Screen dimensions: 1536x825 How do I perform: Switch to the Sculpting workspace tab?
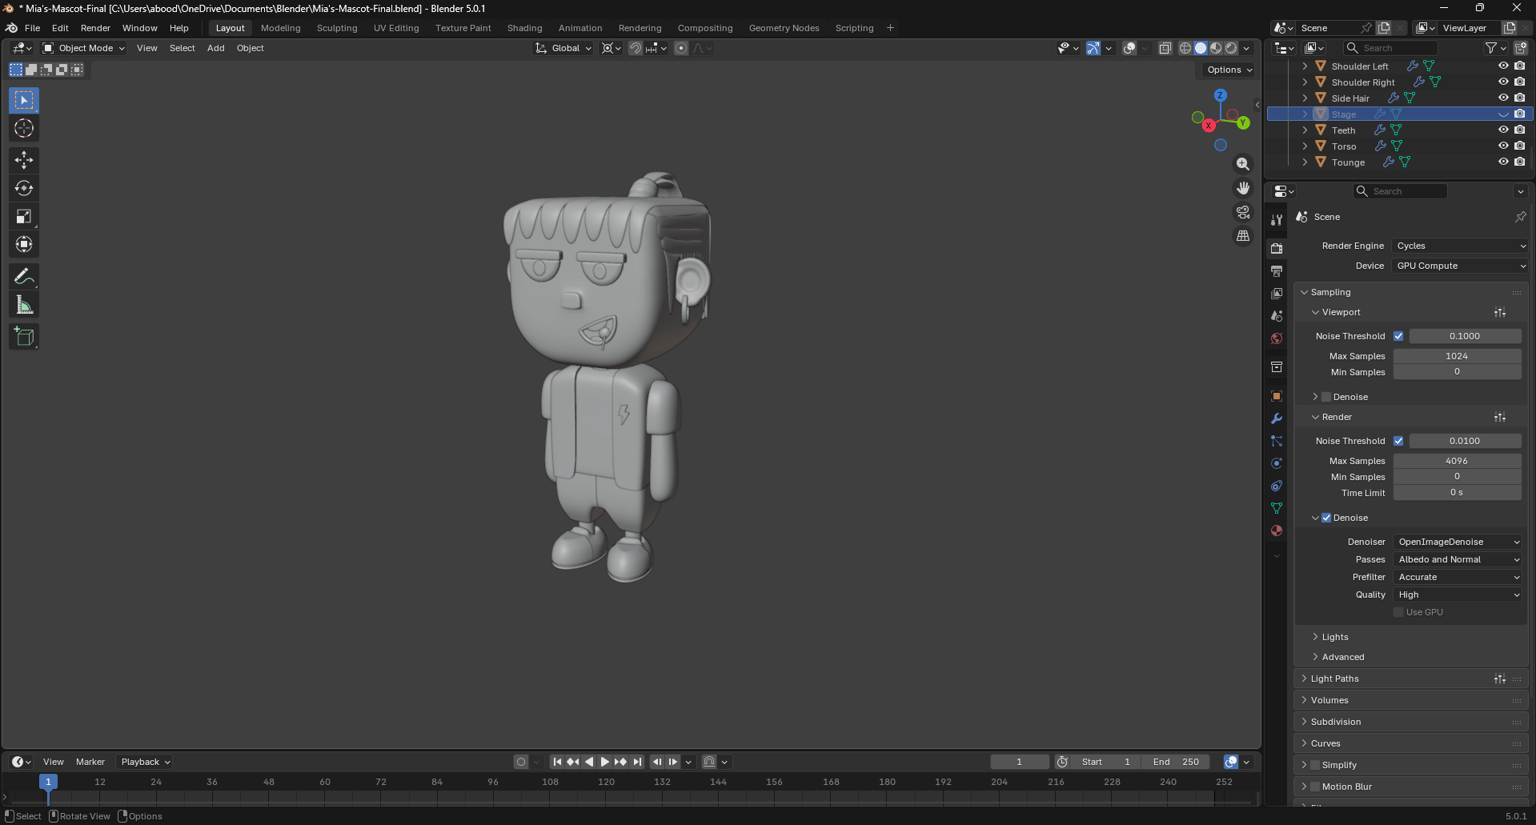click(x=337, y=28)
